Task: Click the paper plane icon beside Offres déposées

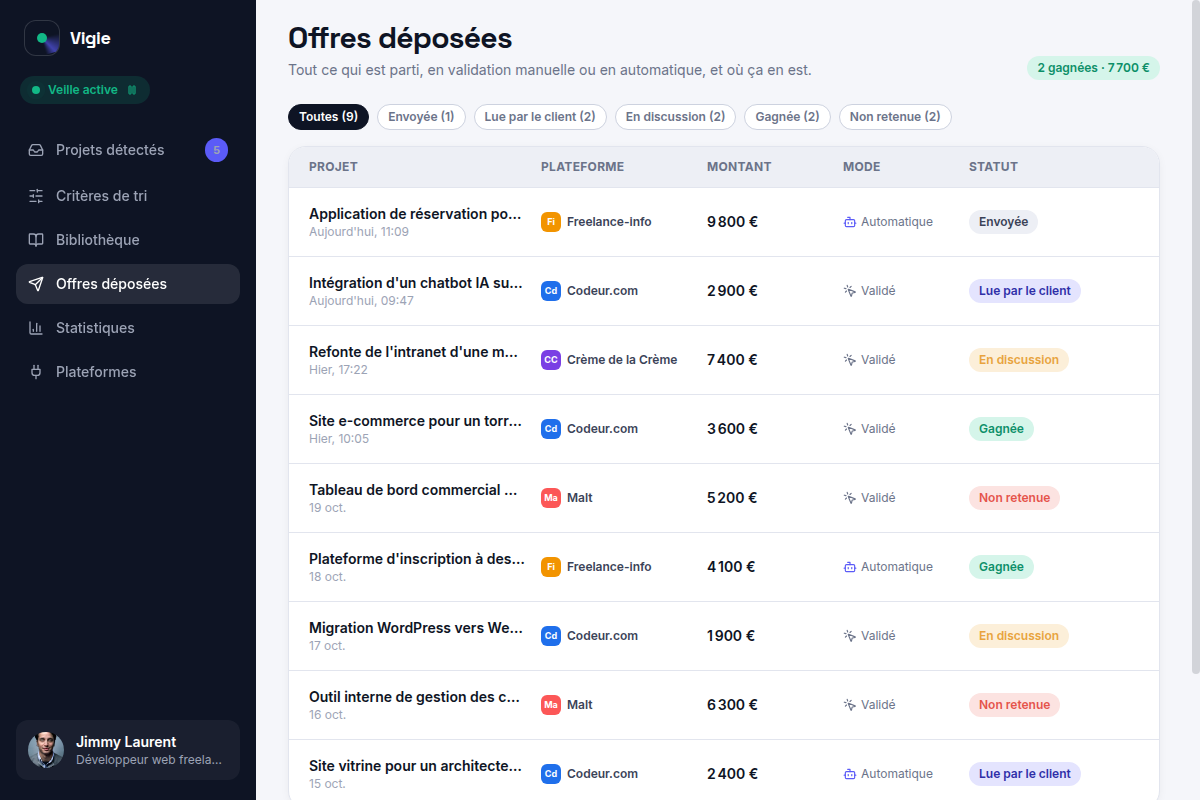Action: coord(36,284)
